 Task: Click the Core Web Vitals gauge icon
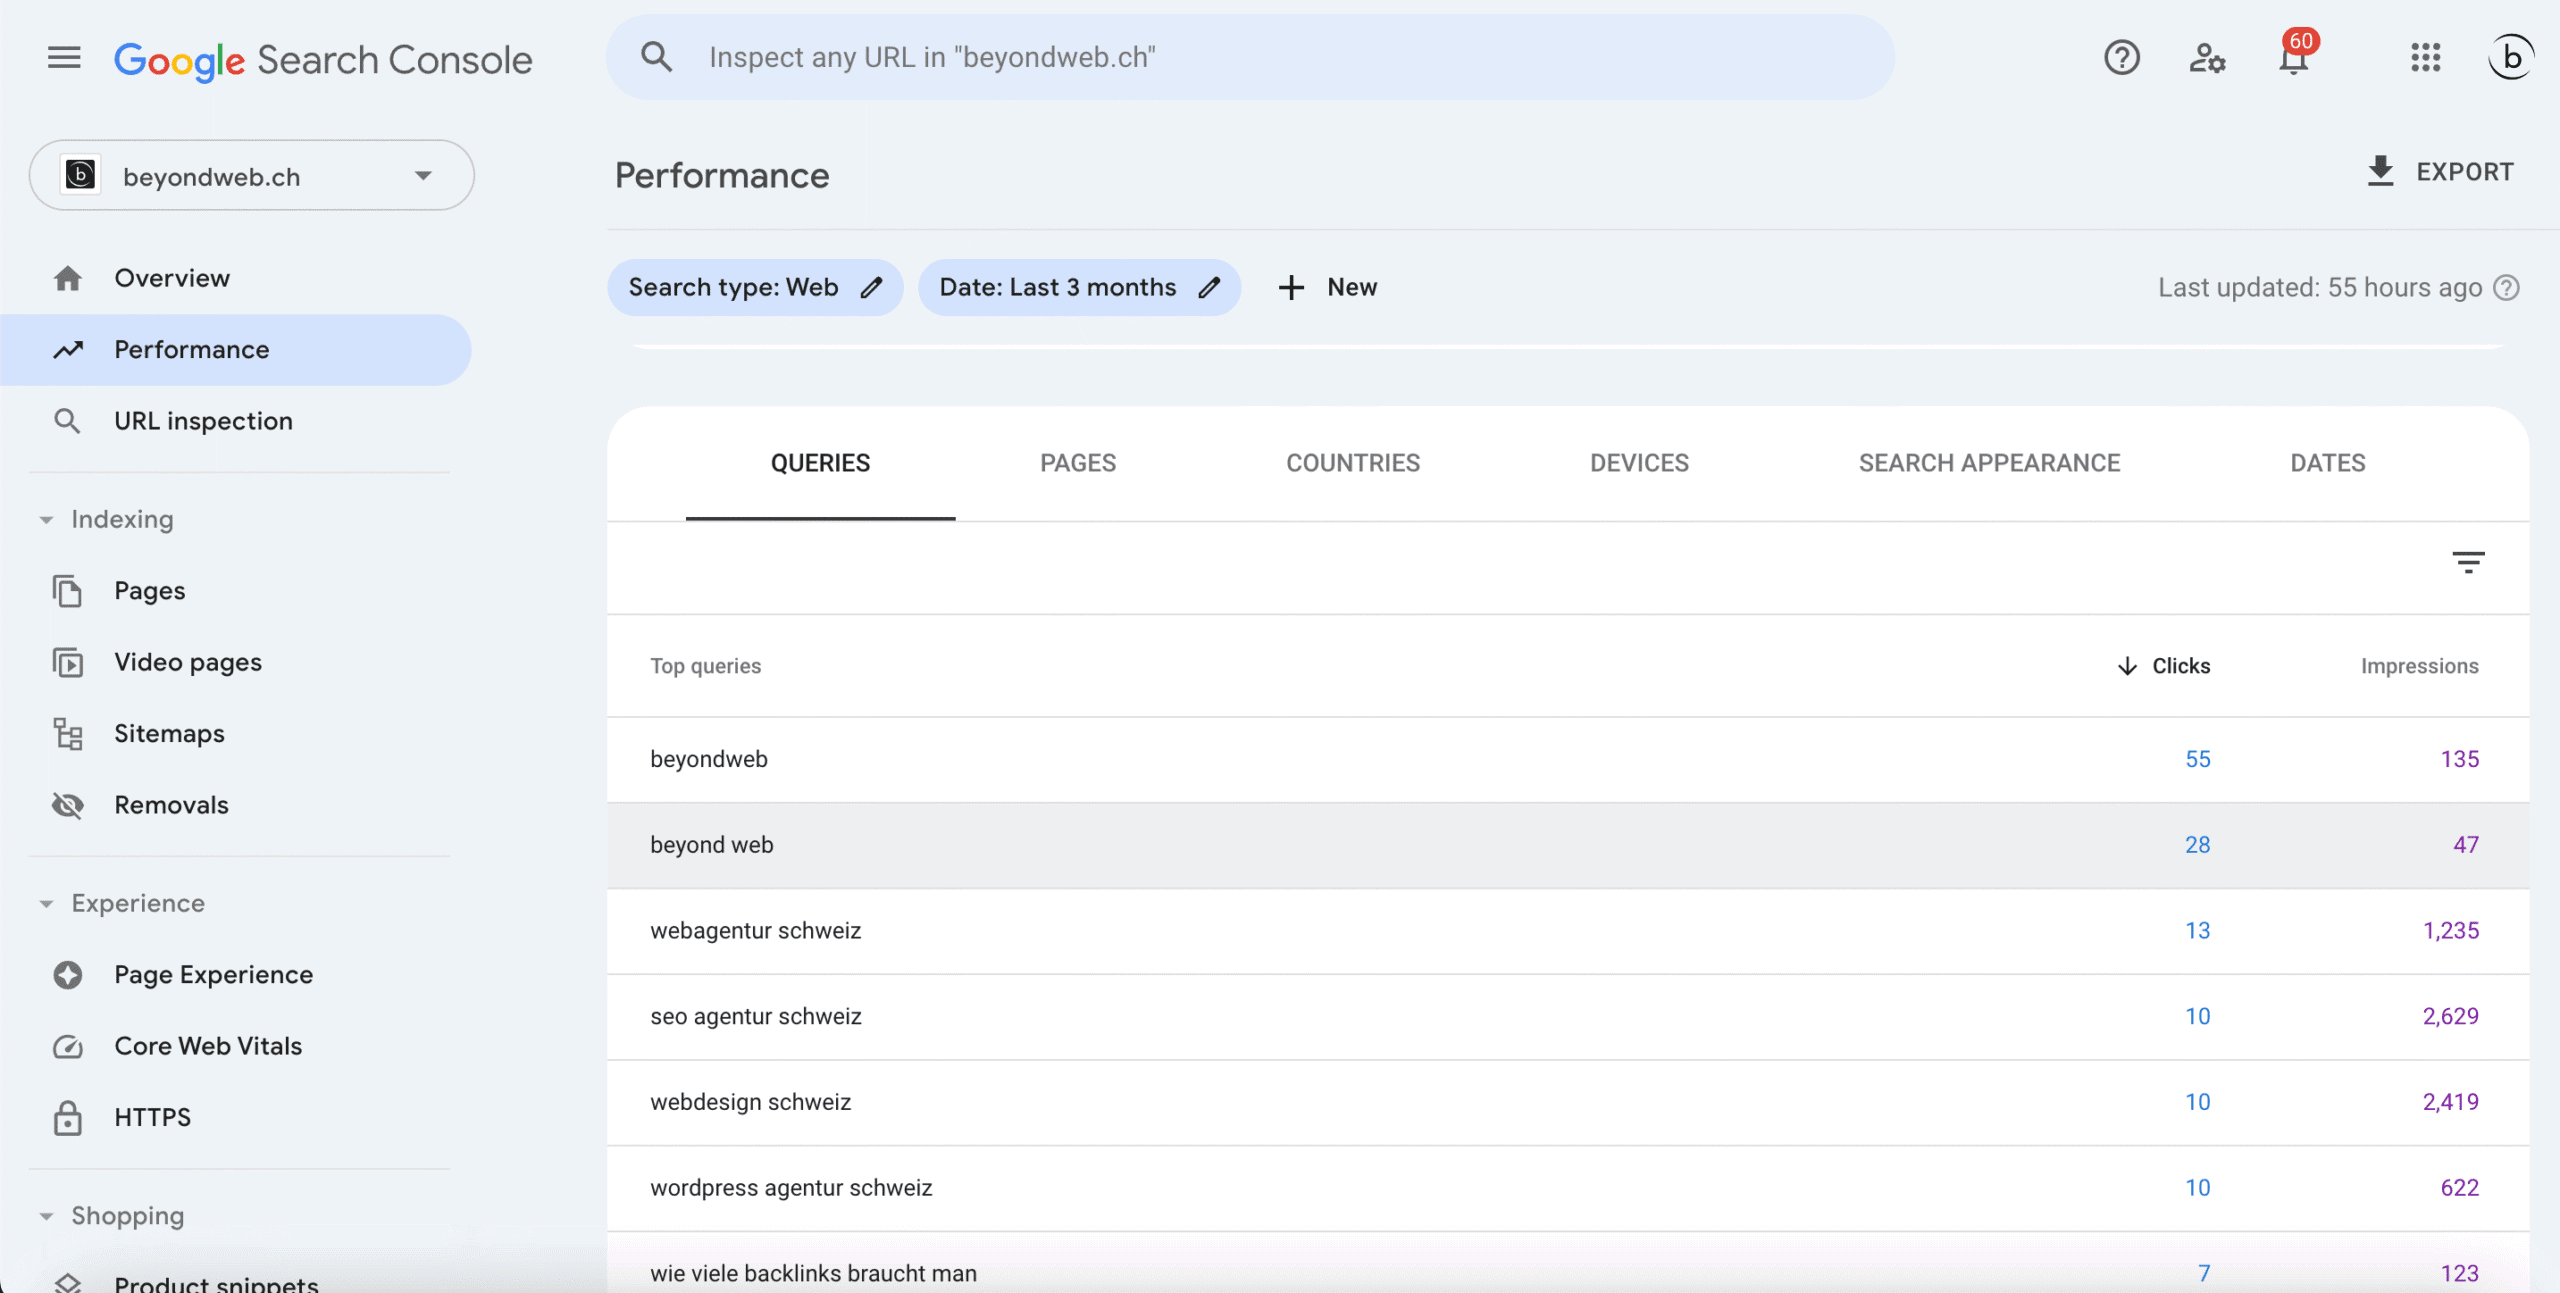click(x=67, y=1046)
